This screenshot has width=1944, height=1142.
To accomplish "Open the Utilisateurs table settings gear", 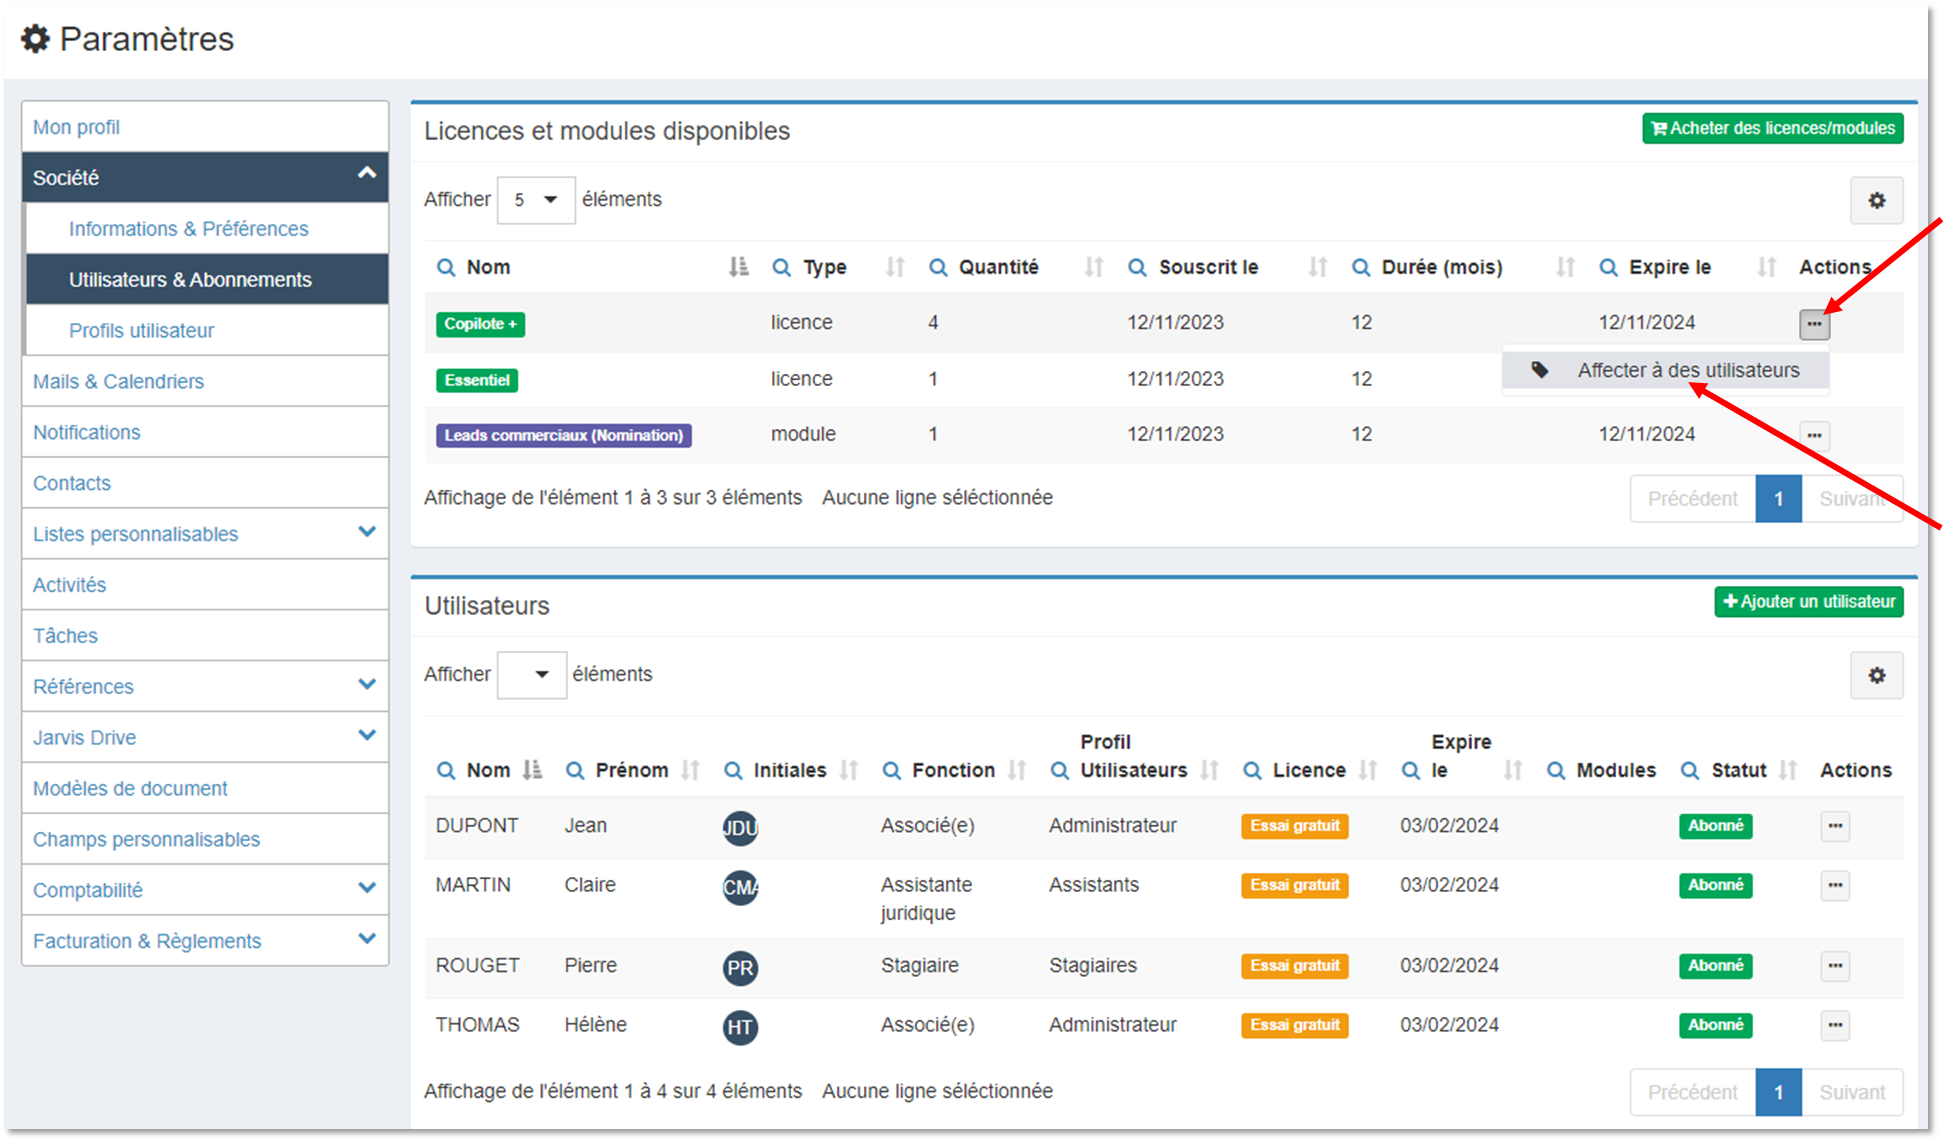I will 1876,675.
